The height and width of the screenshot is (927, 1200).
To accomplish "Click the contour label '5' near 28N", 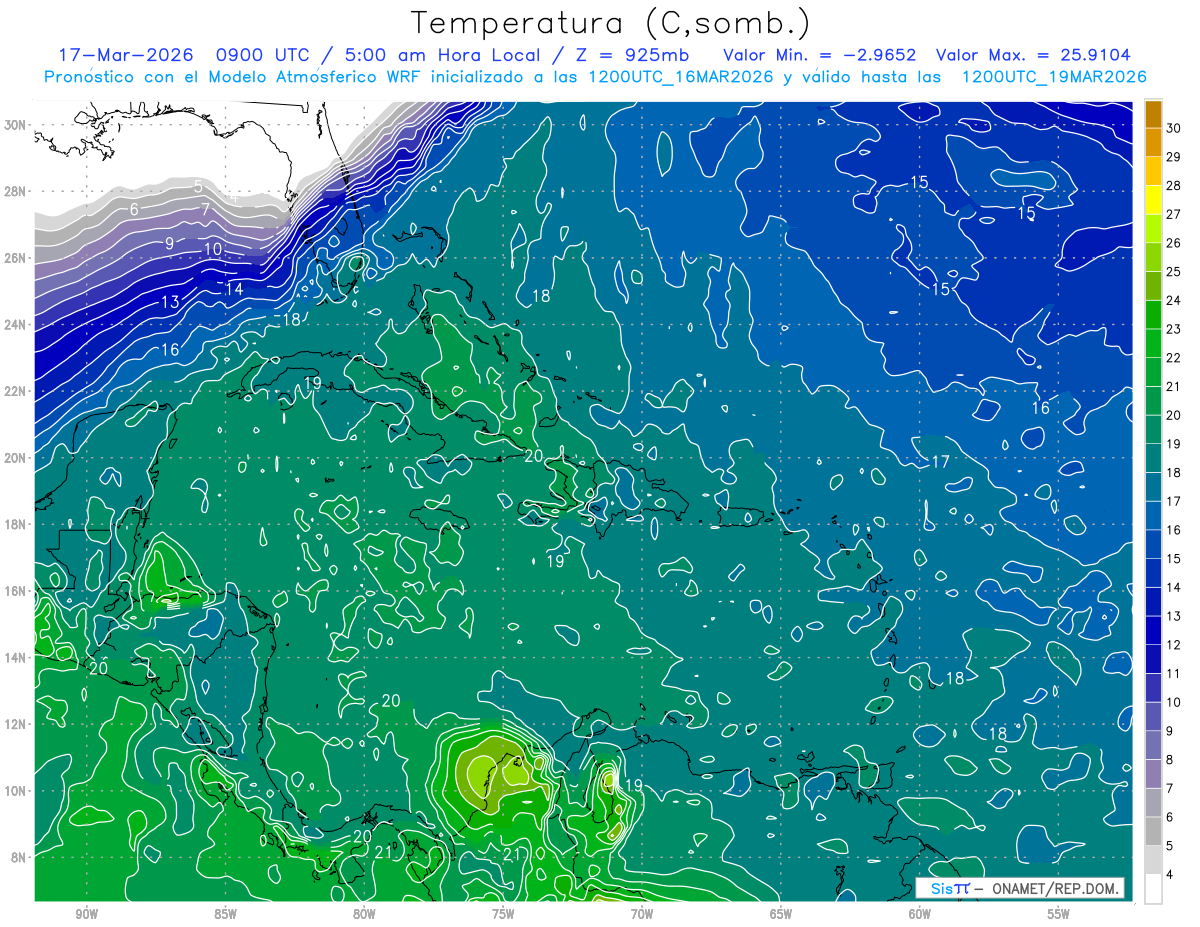I will click(198, 186).
